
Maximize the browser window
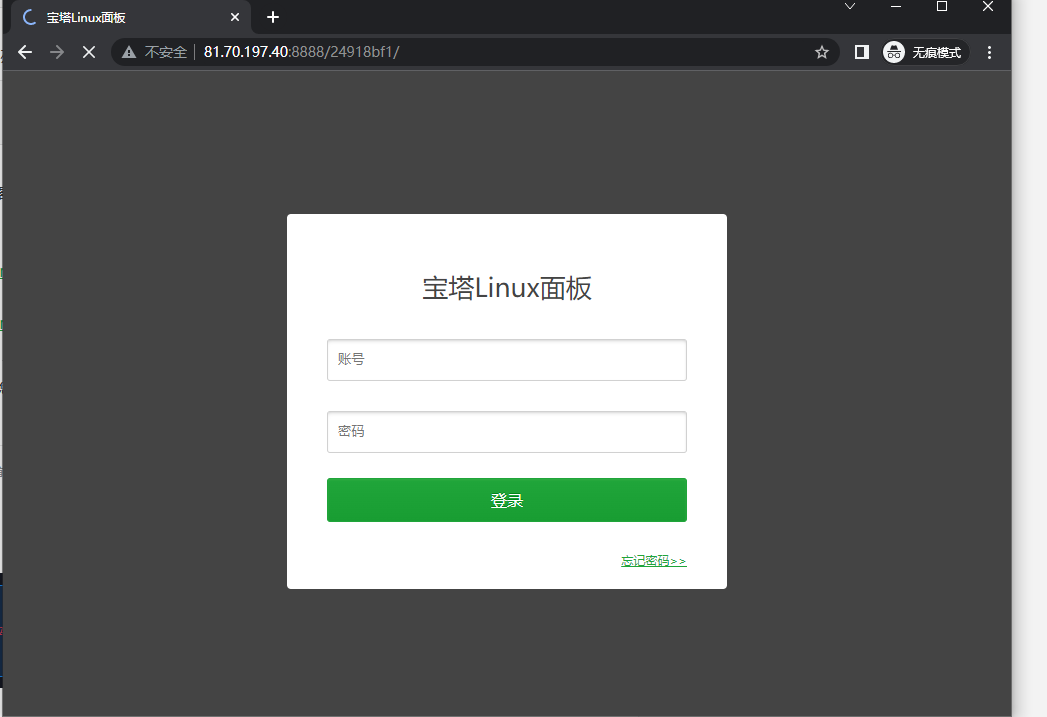[942, 7]
